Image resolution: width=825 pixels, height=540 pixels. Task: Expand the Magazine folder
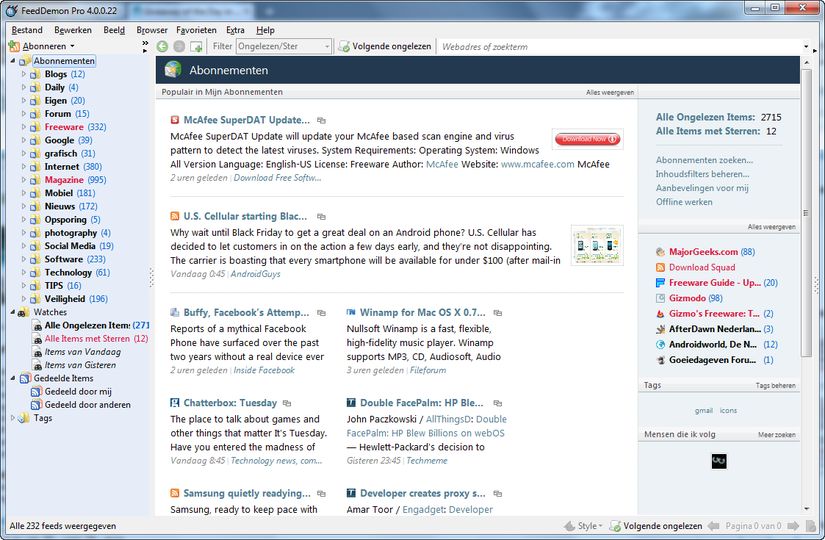point(24,179)
